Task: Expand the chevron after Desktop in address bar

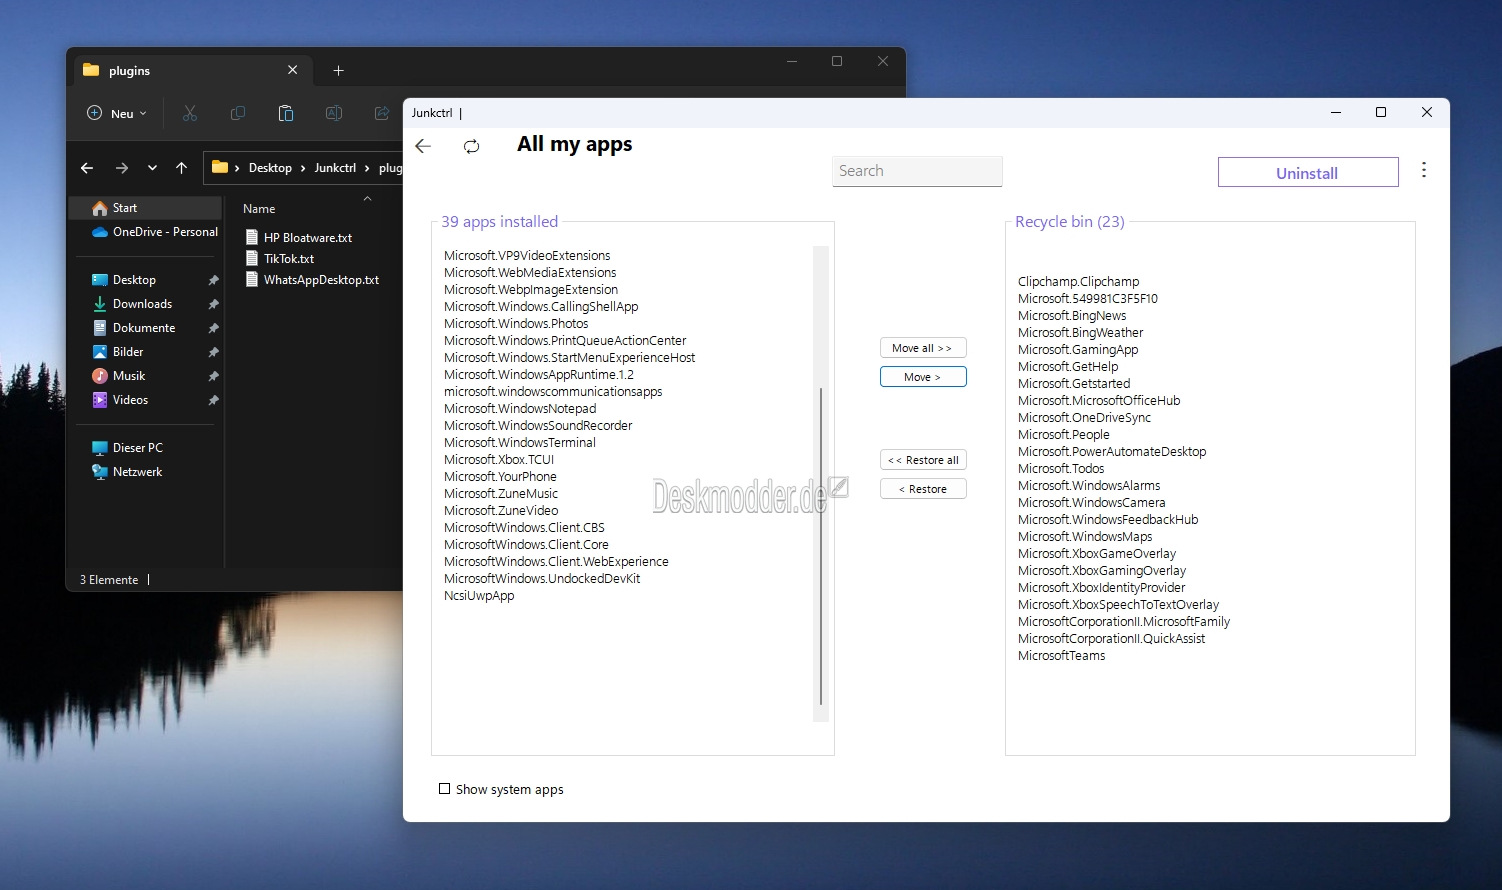Action: [x=303, y=168]
